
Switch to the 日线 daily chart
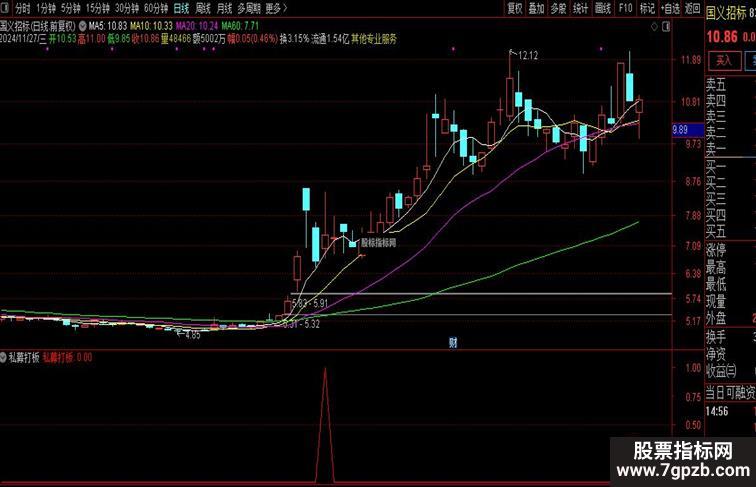(181, 8)
